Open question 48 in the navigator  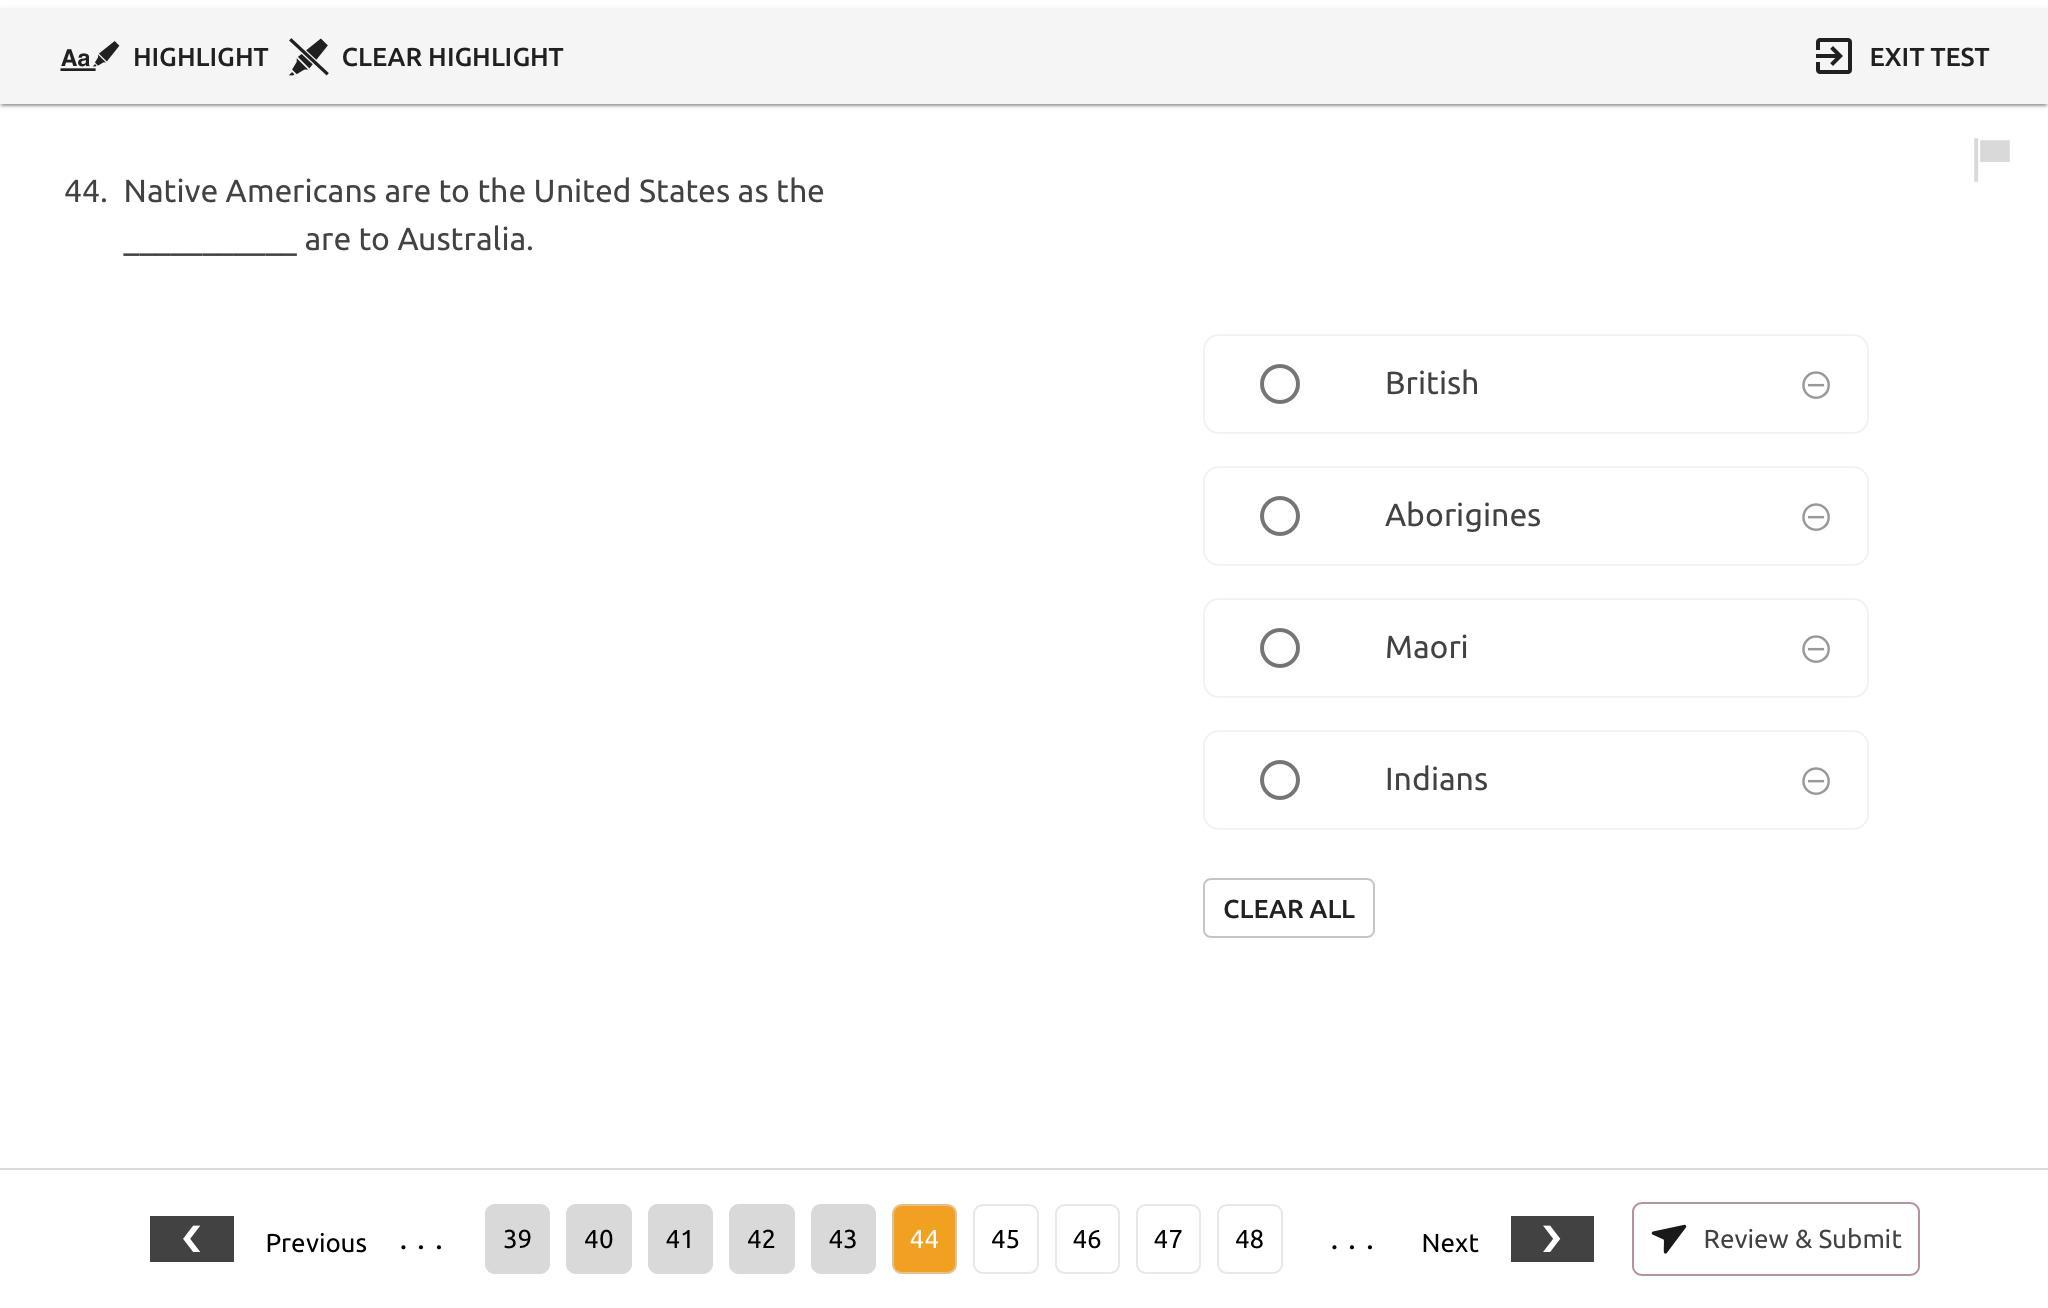(1249, 1239)
